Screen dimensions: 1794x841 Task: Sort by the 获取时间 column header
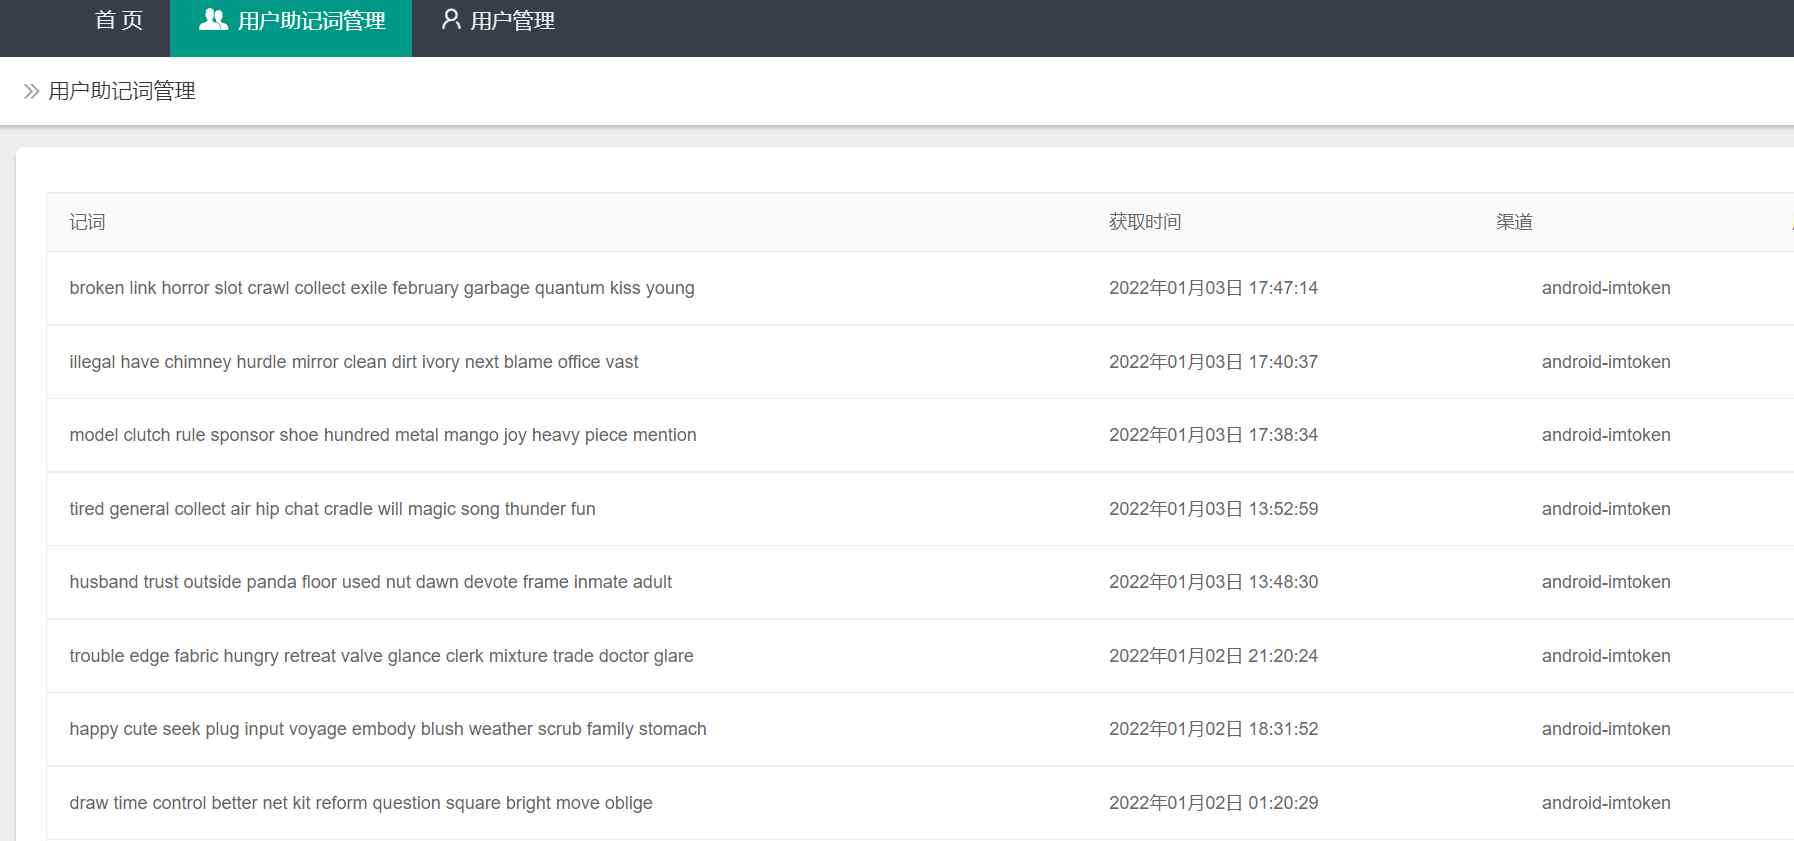click(x=1144, y=222)
